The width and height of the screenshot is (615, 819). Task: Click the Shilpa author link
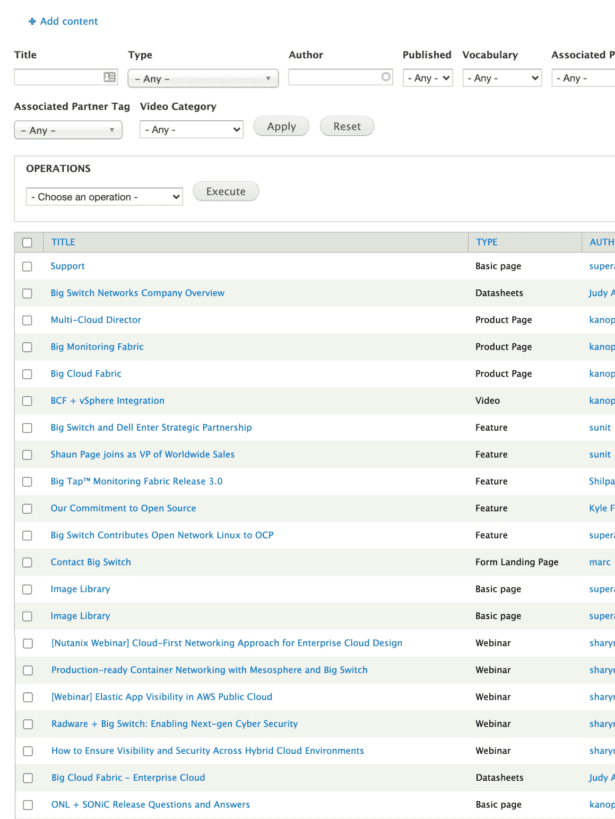point(602,481)
